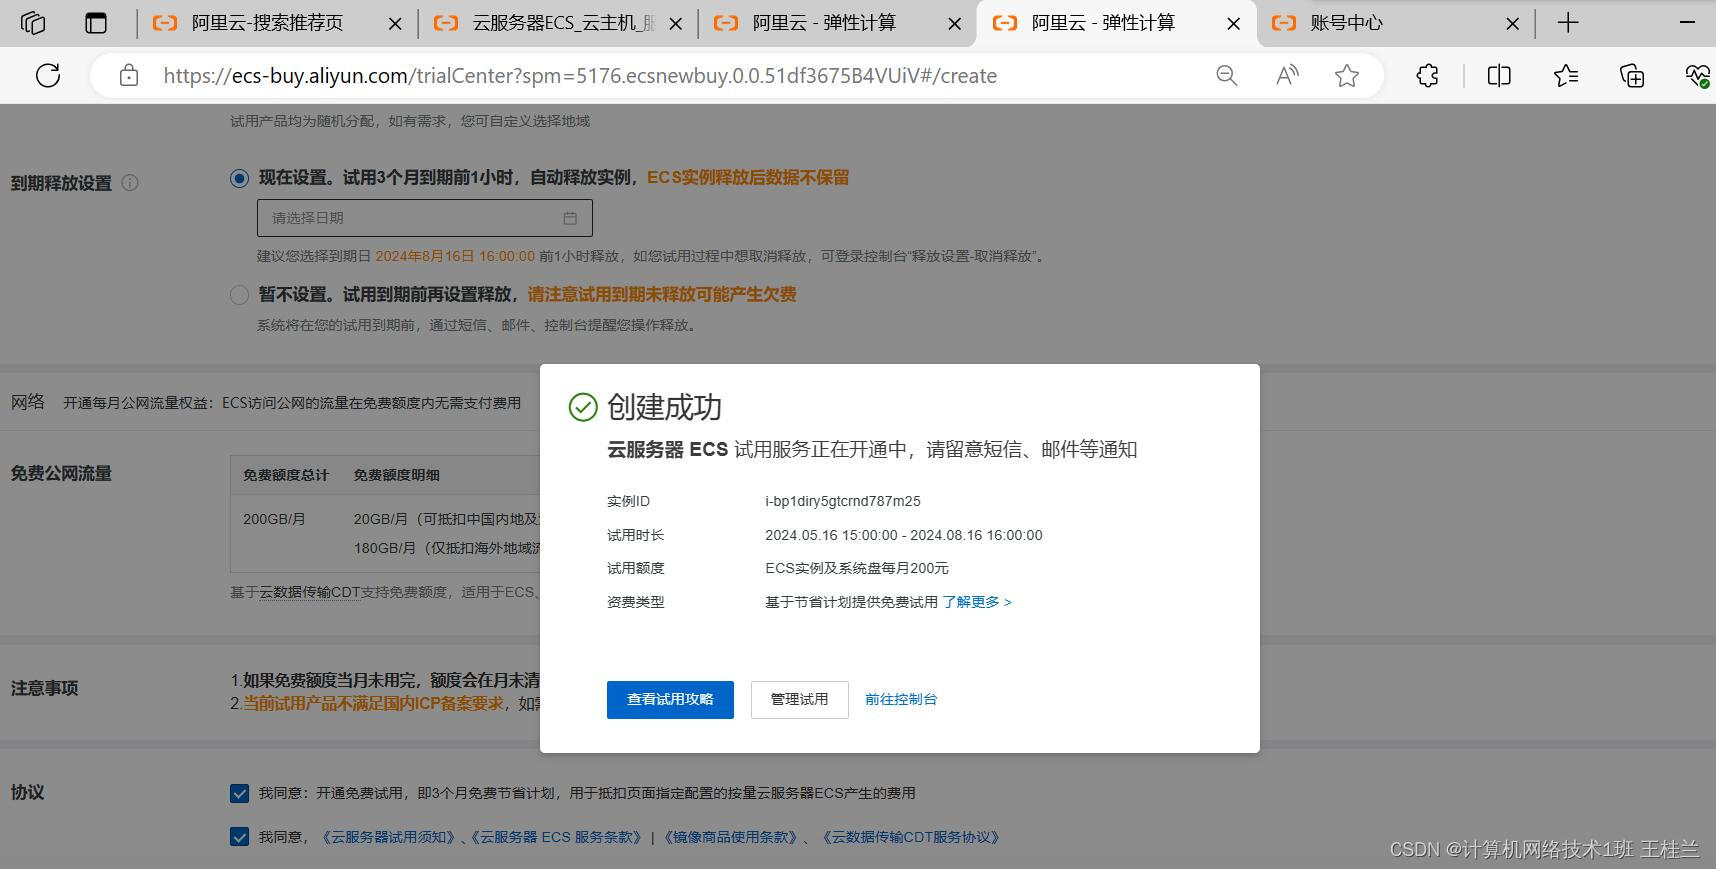Open the browser extensions puzzle icon
1716x869 pixels.
click(1428, 75)
